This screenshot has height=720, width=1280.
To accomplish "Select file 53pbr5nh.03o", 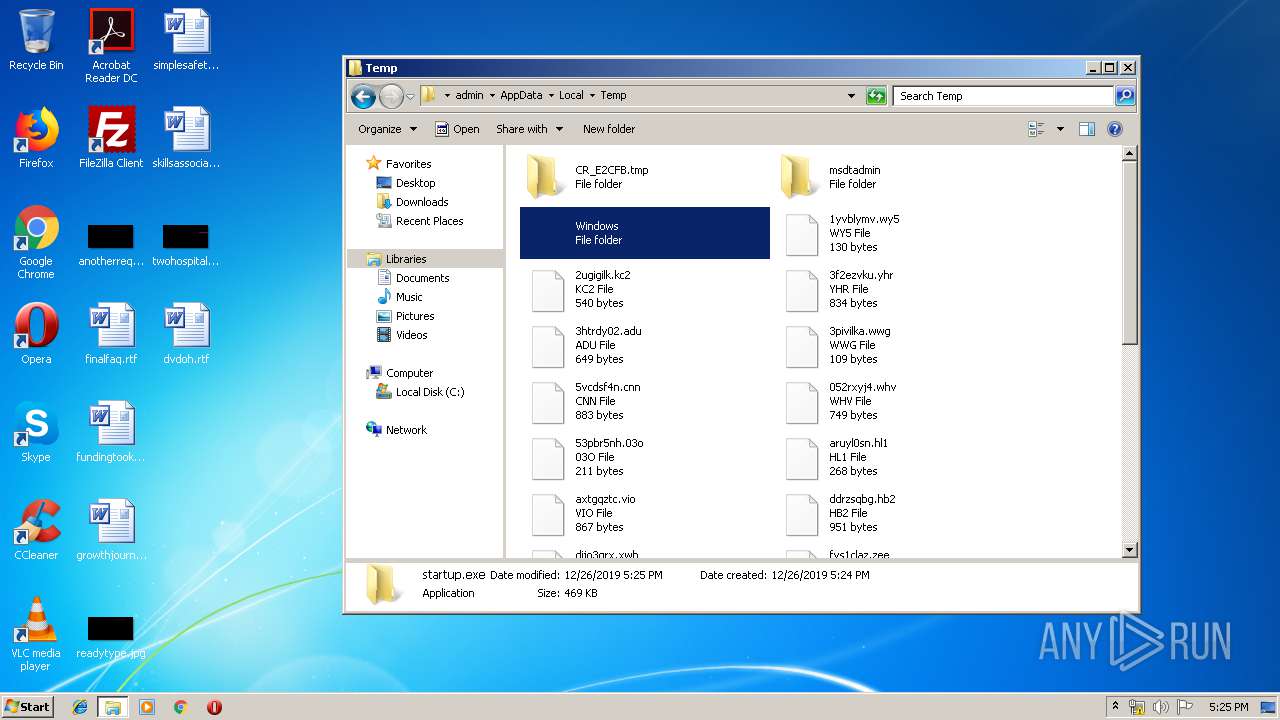I will click(645, 457).
